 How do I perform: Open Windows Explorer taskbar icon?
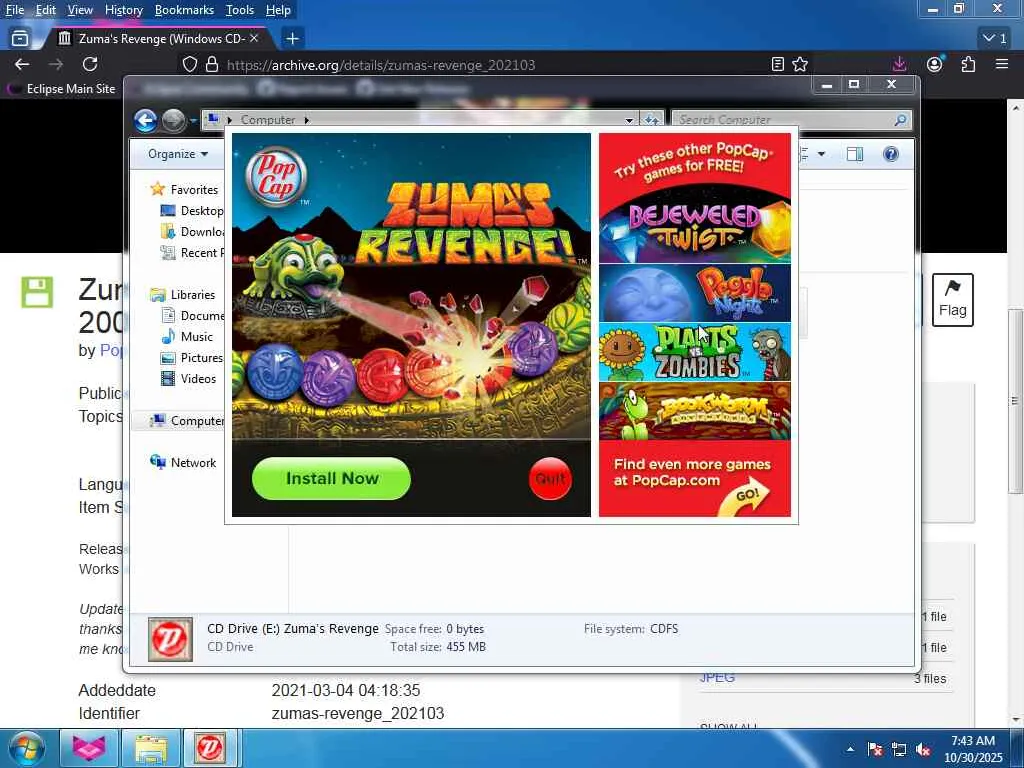pos(150,748)
